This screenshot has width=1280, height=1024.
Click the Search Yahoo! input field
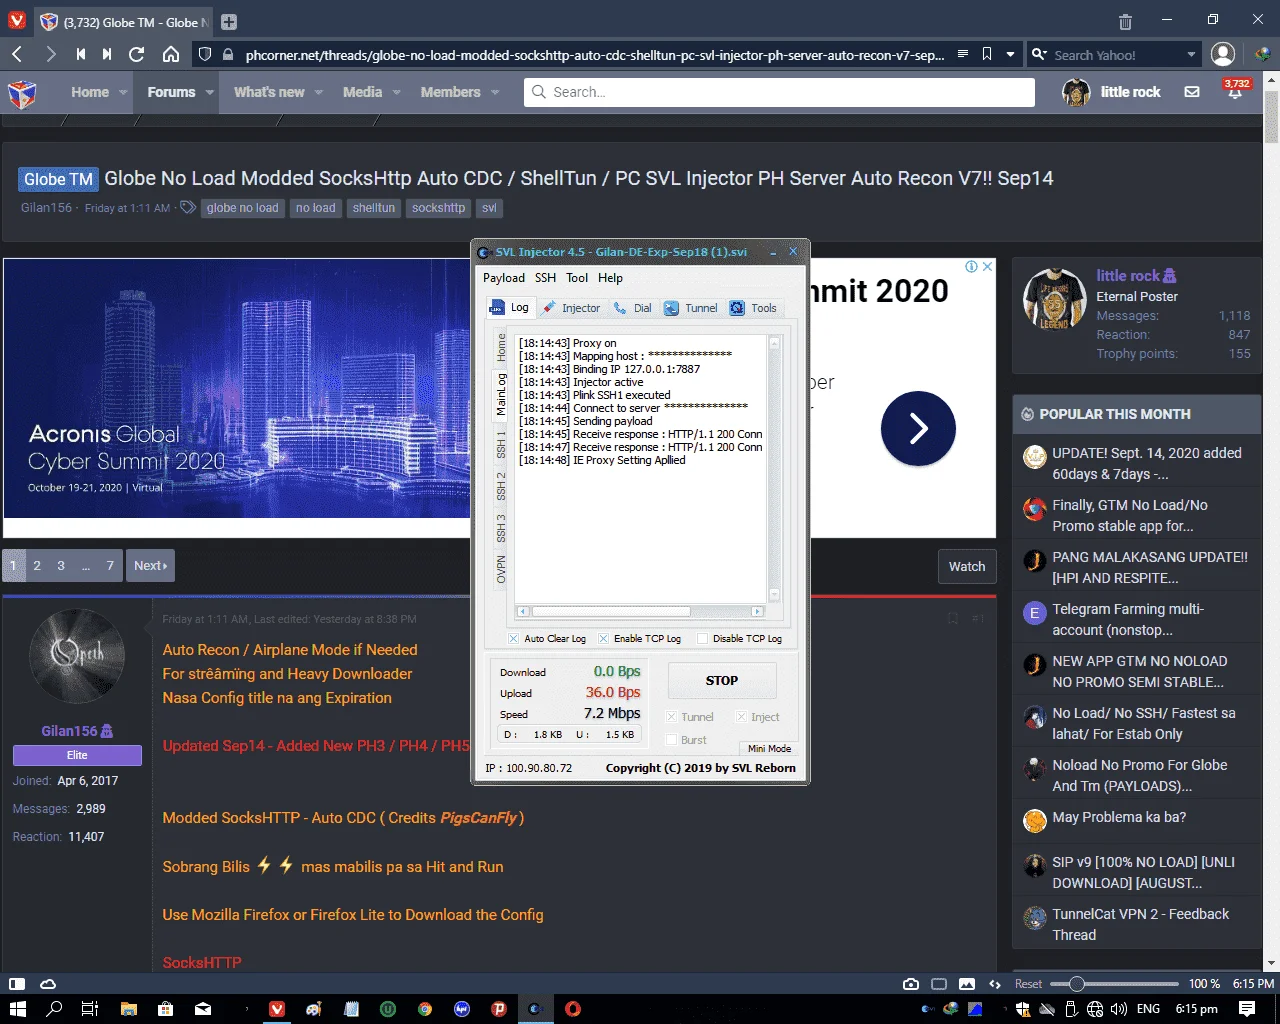click(1117, 55)
